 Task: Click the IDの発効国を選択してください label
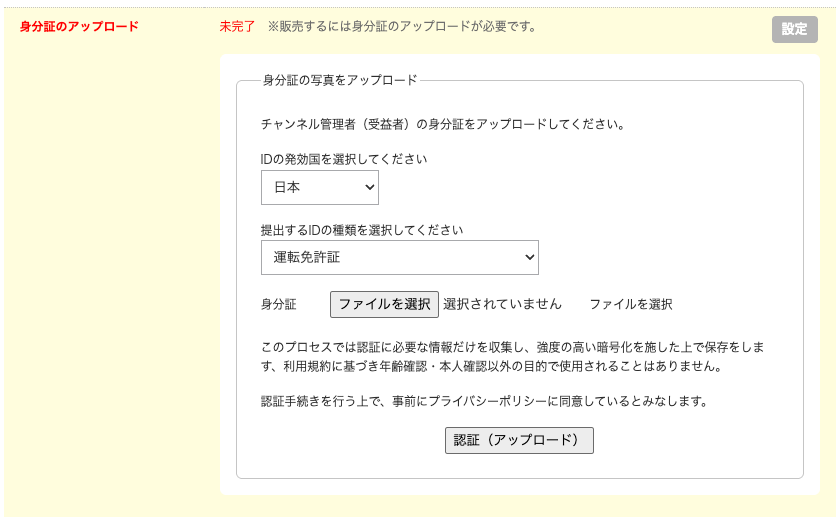click(344, 159)
